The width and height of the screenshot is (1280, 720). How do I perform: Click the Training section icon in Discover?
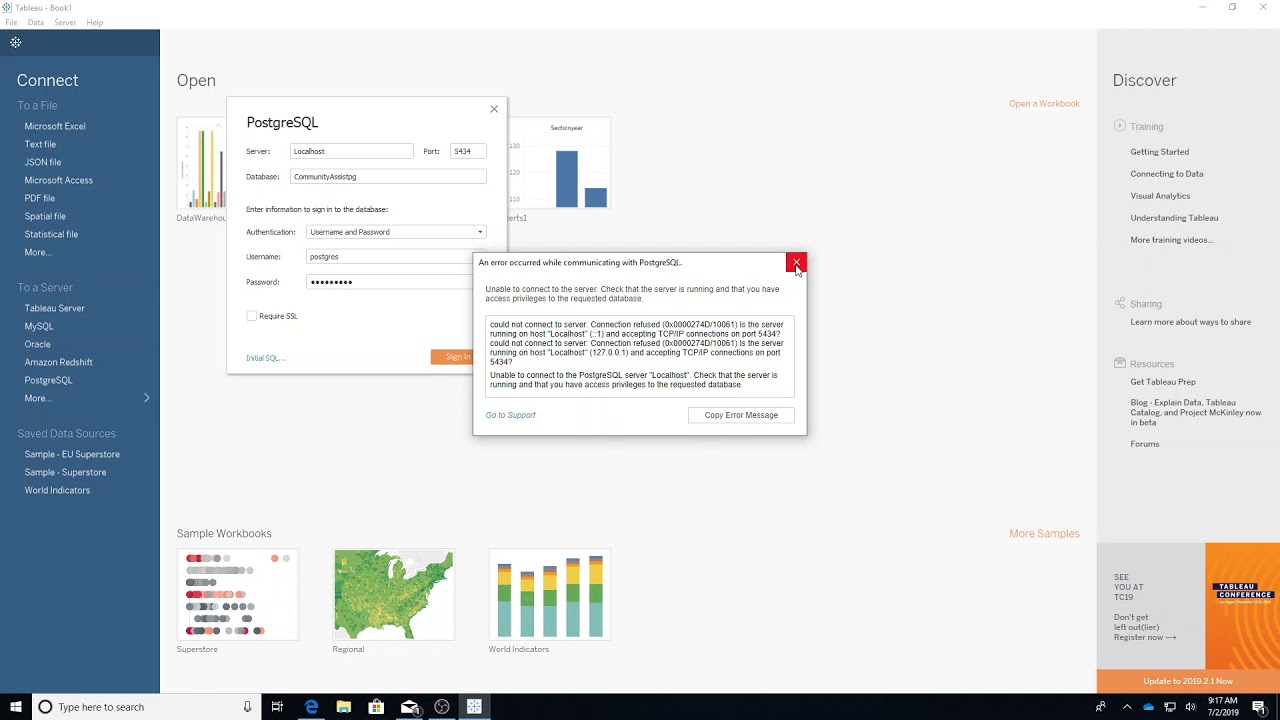[1120, 126]
